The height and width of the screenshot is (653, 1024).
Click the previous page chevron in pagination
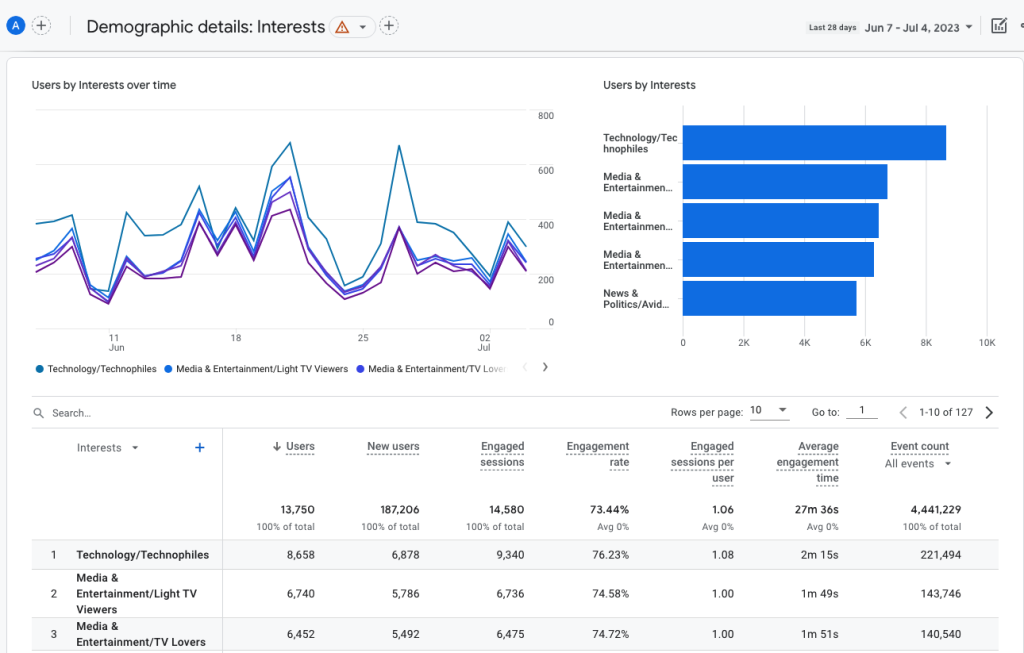point(903,411)
